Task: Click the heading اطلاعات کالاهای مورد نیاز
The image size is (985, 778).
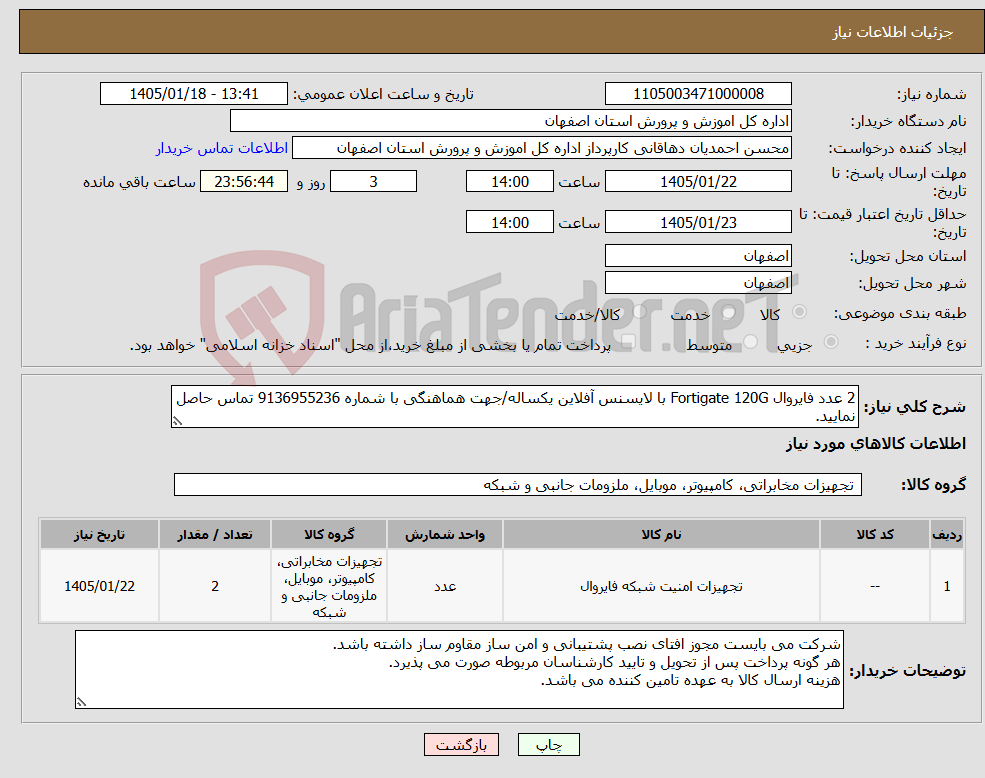Action: (x=876, y=444)
